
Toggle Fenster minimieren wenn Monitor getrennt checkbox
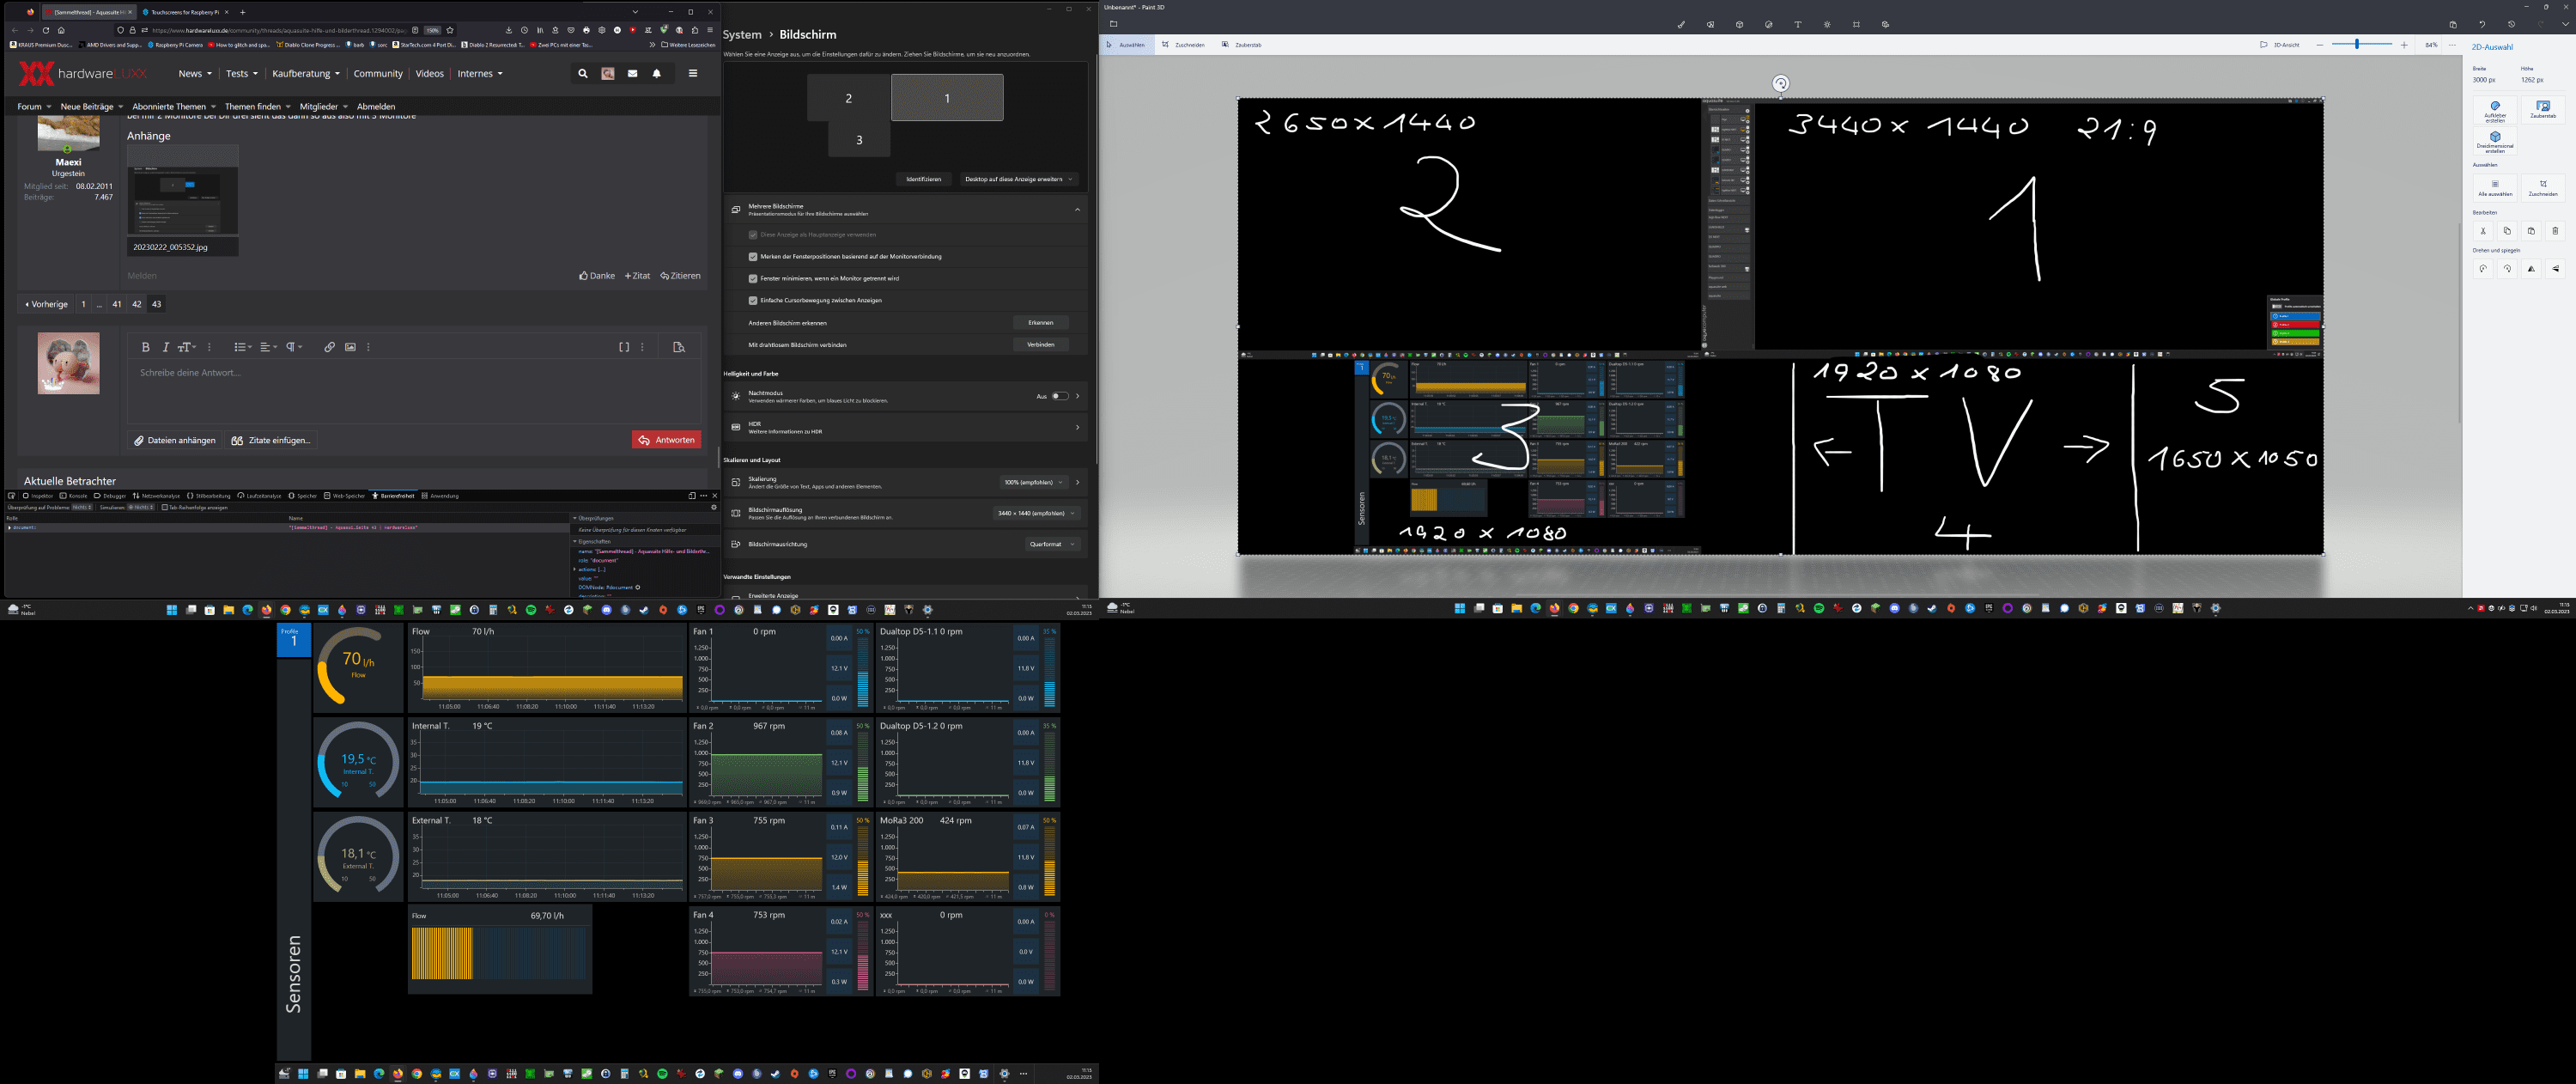click(753, 278)
